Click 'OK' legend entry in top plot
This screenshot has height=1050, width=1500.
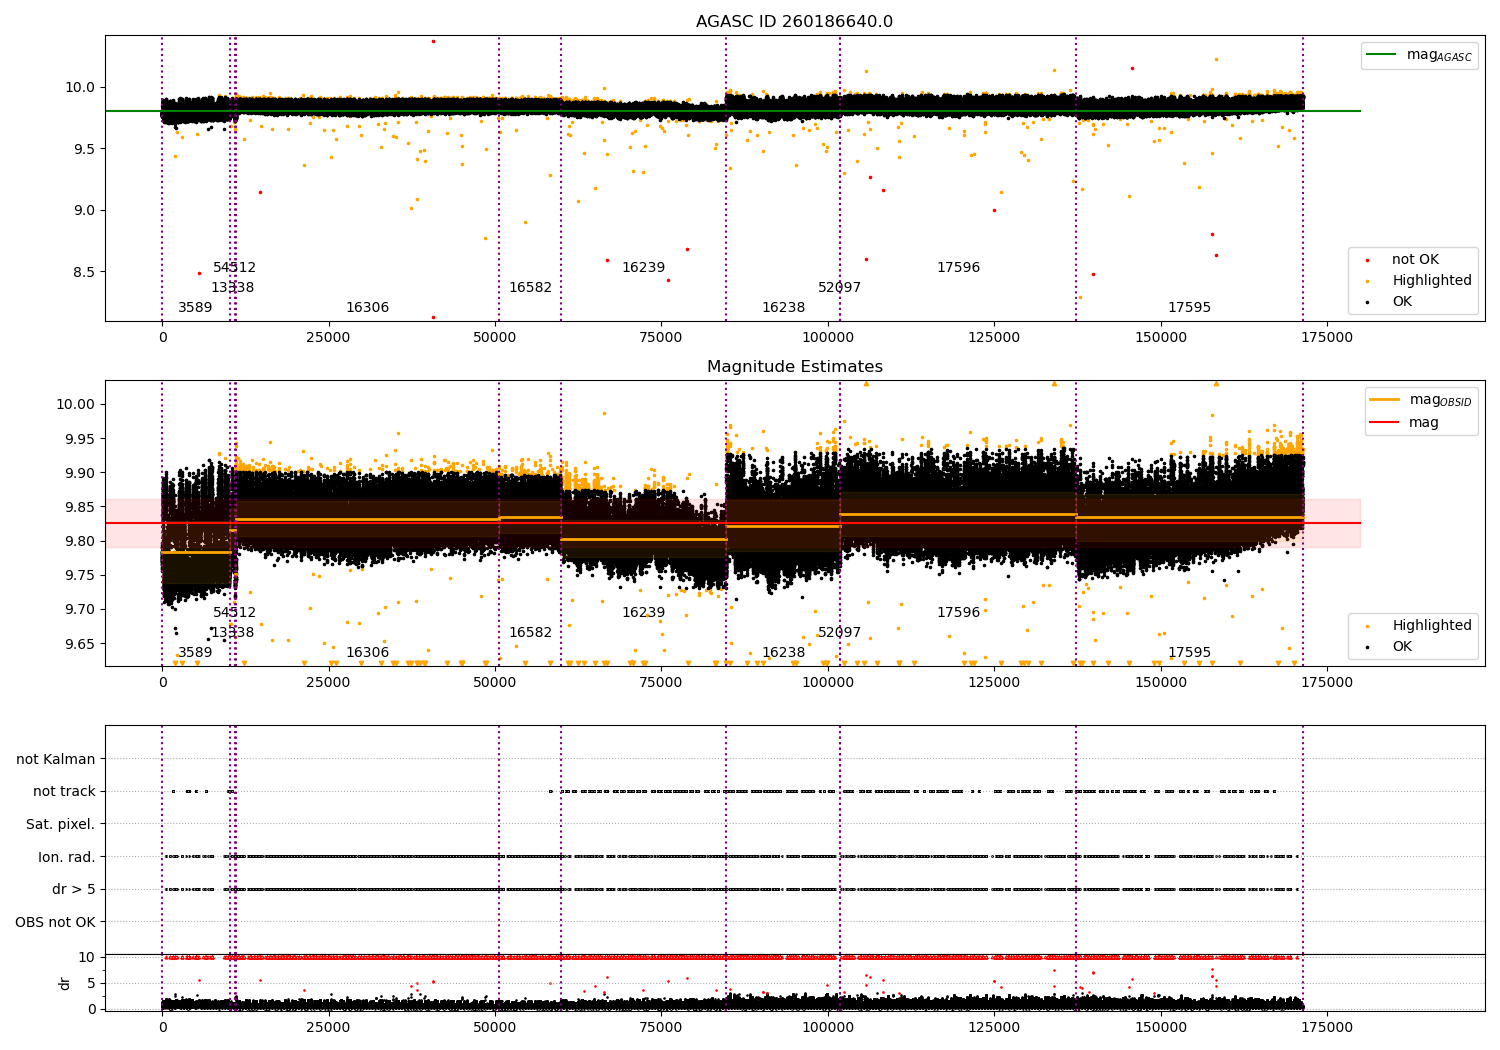pos(1402,302)
